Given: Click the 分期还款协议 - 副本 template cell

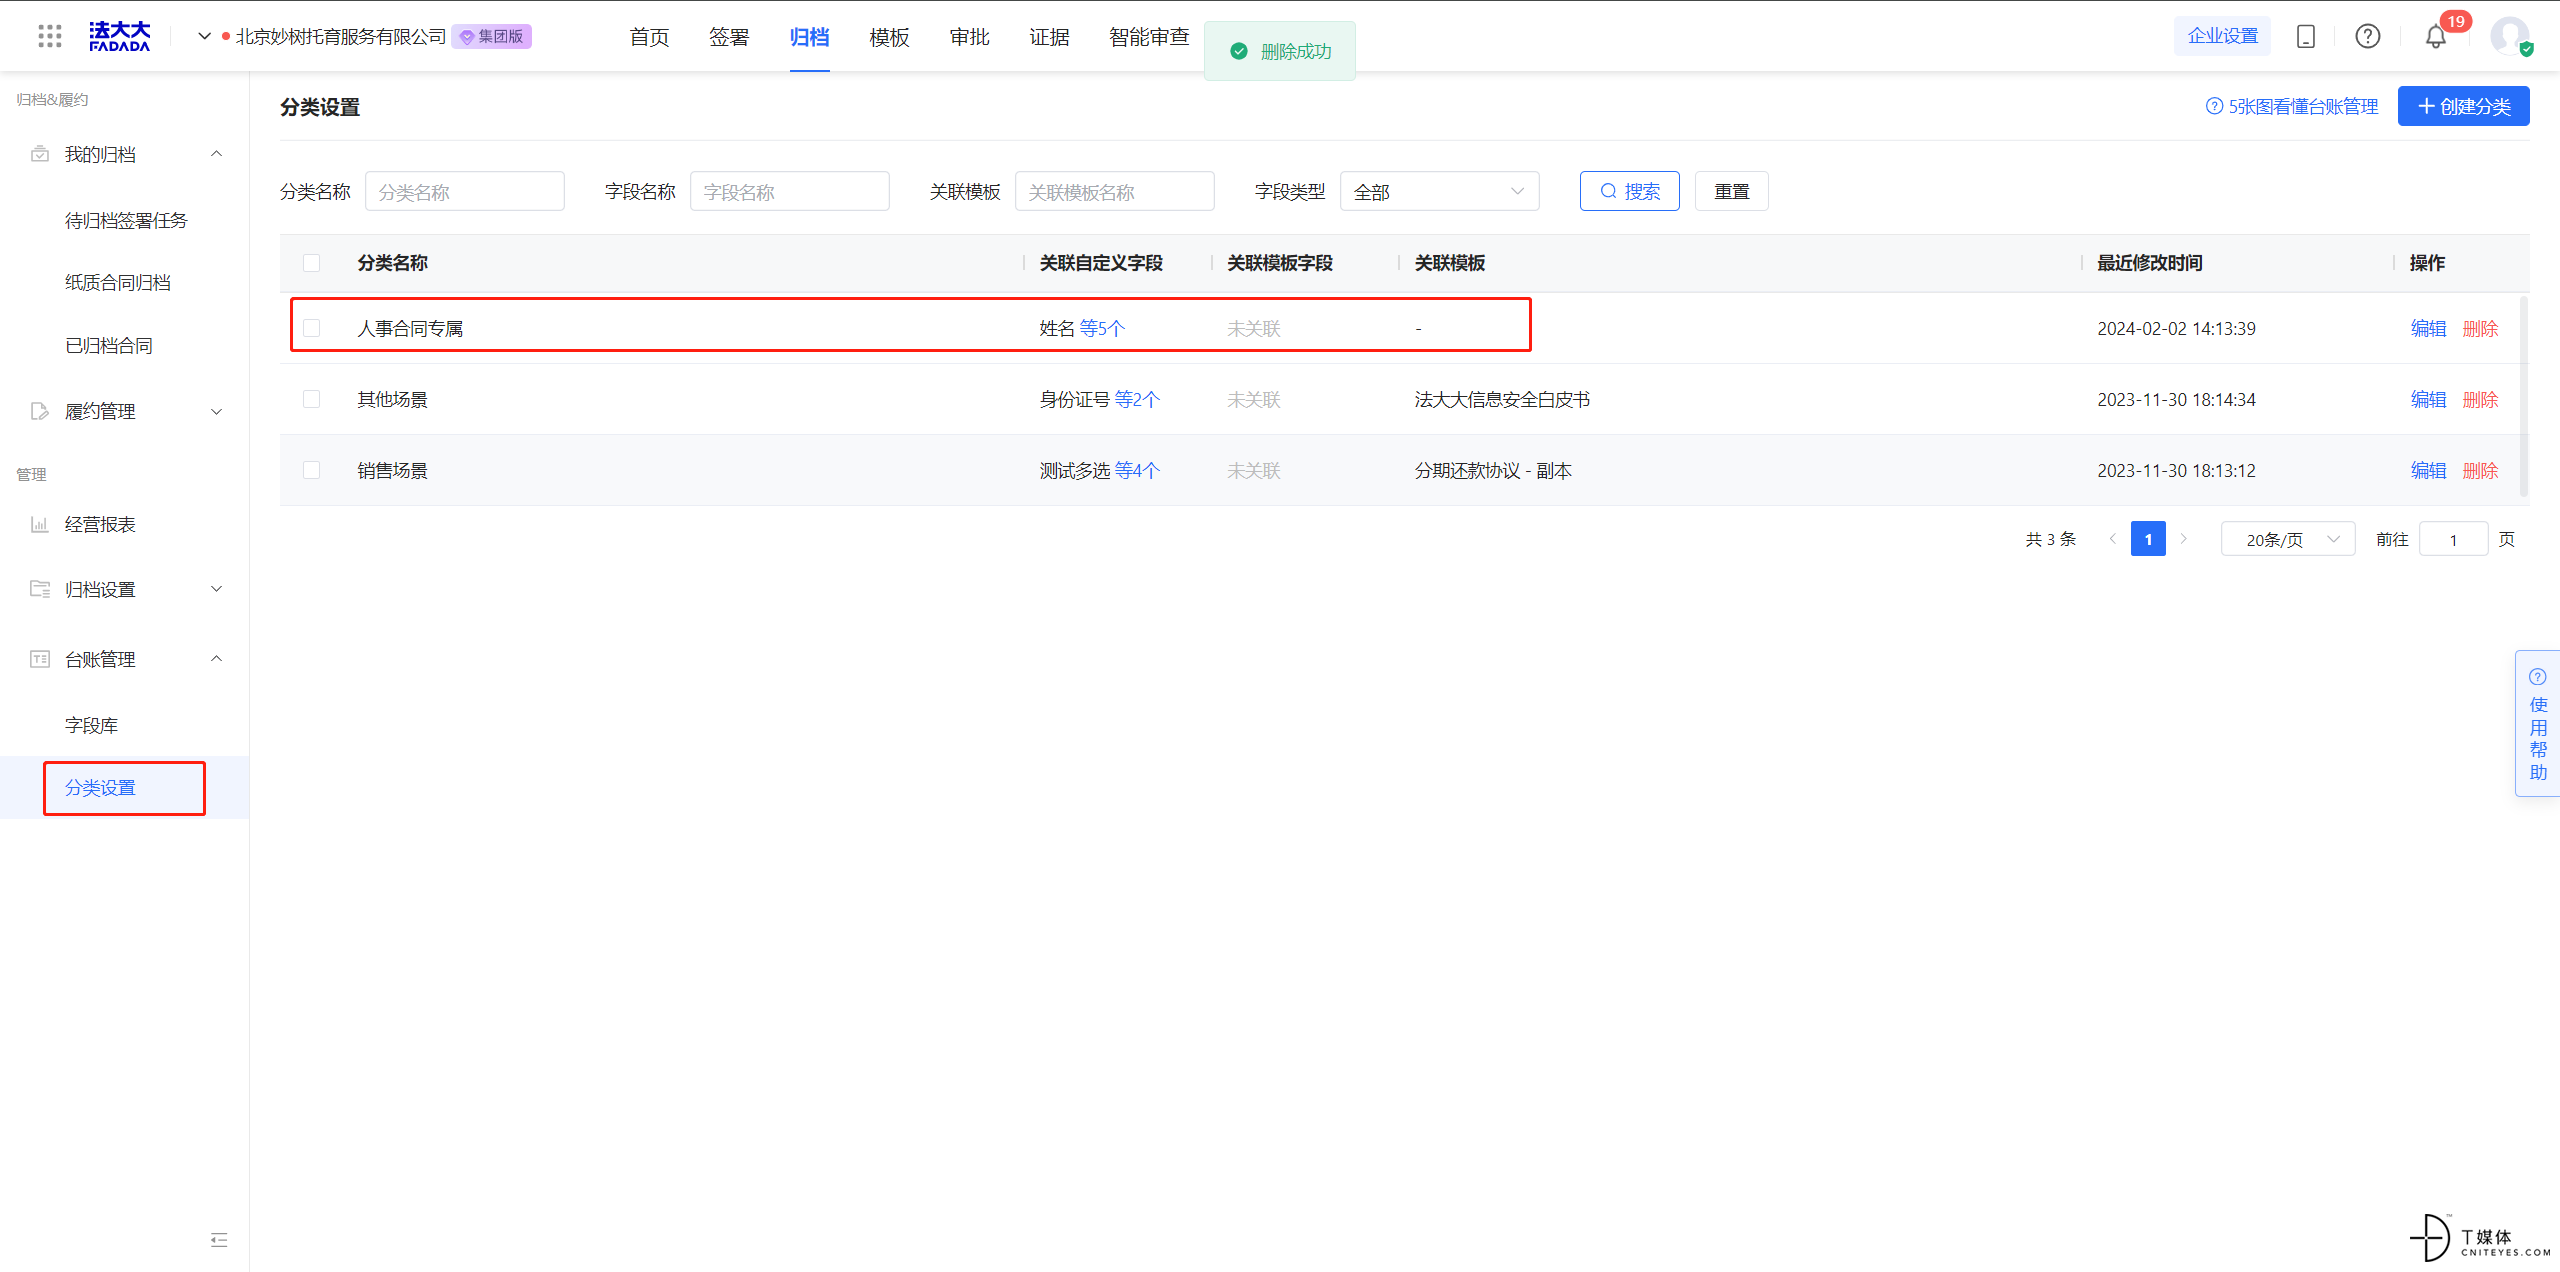Looking at the screenshot, I should point(1493,470).
